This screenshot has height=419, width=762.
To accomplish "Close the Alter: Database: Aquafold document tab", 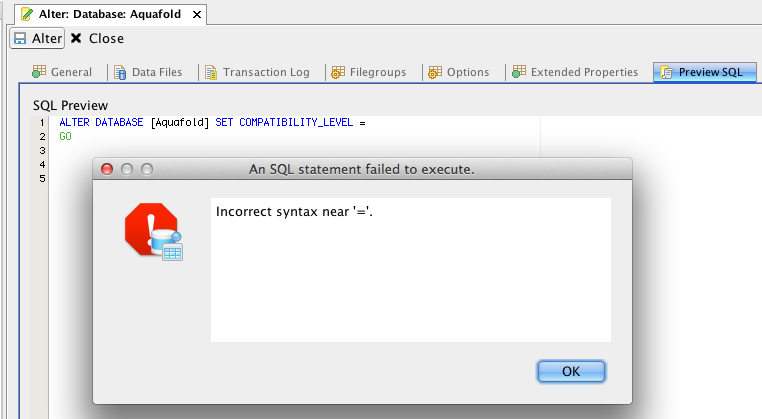I will pos(196,15).
